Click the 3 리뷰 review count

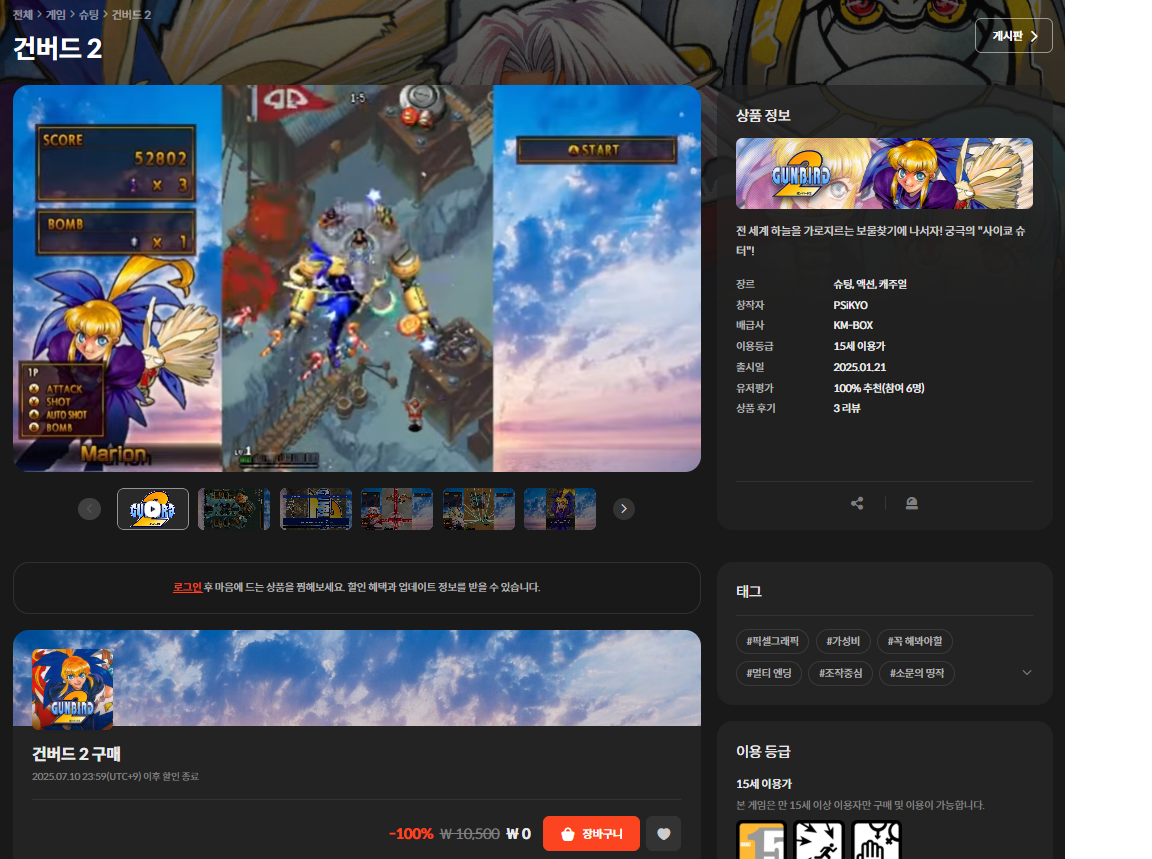click(x=846, y=408)
